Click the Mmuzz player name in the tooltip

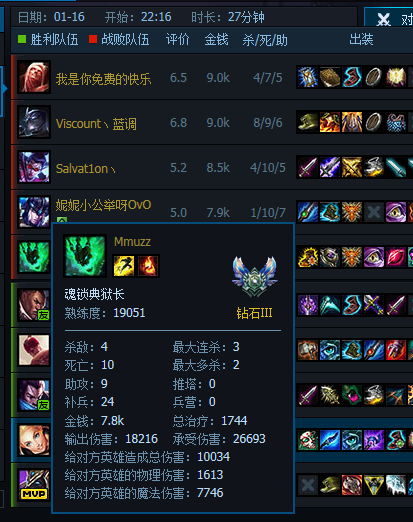[x=132, y=242]
